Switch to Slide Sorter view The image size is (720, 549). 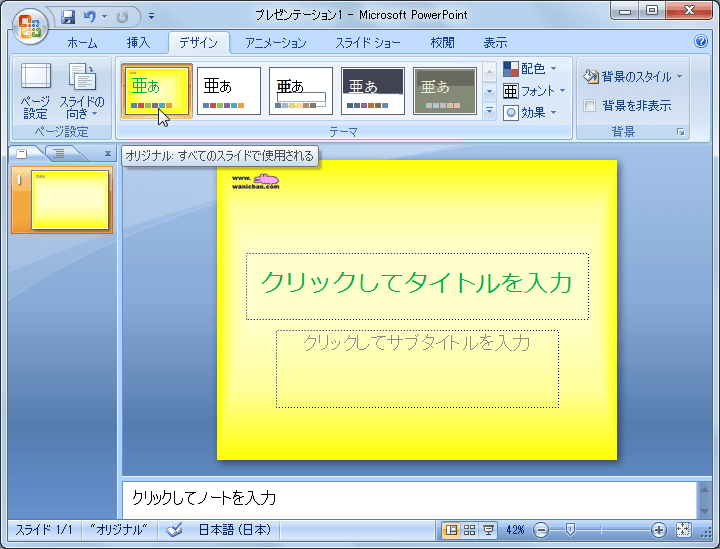click(x=469, y=531)
